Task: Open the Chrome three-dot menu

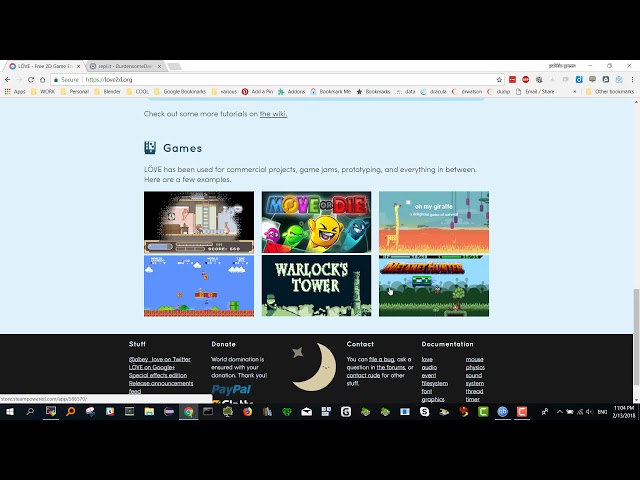Action: pos(632,80)
